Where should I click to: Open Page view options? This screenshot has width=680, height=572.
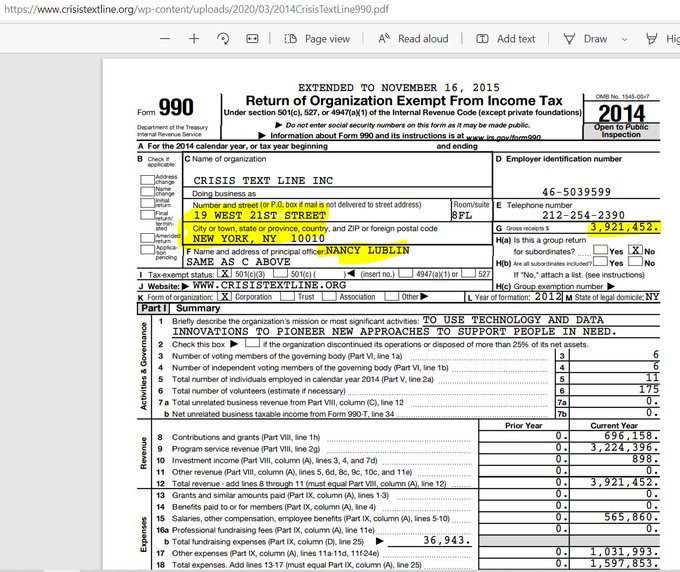pyautogui.click(x=317, y=39)
